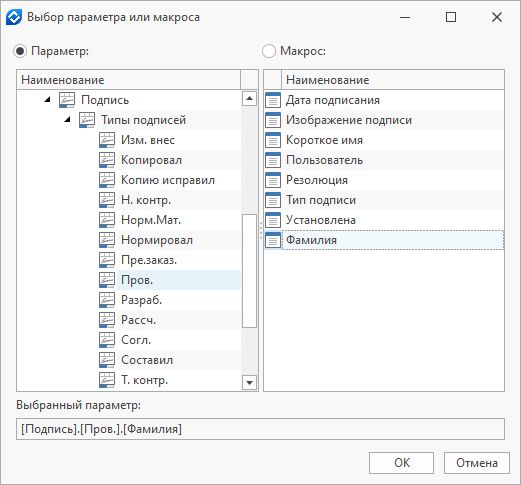Screen dimensions: 521x485
Task: Confirm the selection with OK
Action: 401,463
